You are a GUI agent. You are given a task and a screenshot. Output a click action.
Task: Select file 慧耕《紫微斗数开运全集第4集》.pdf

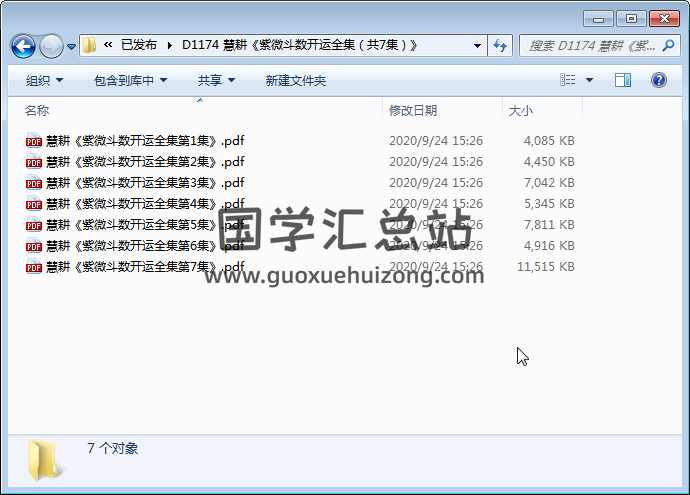click(145, 203)
